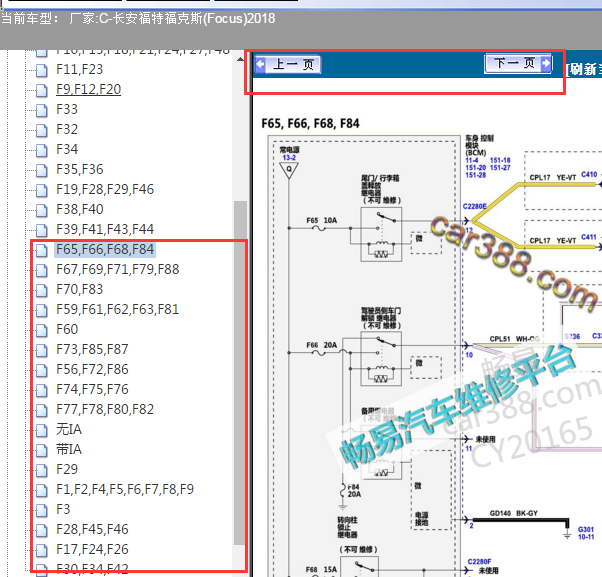Viewport: 602px width, 577px height.
Task: Click the page icon beside F73,F85,F87
Action: [41, 350]
